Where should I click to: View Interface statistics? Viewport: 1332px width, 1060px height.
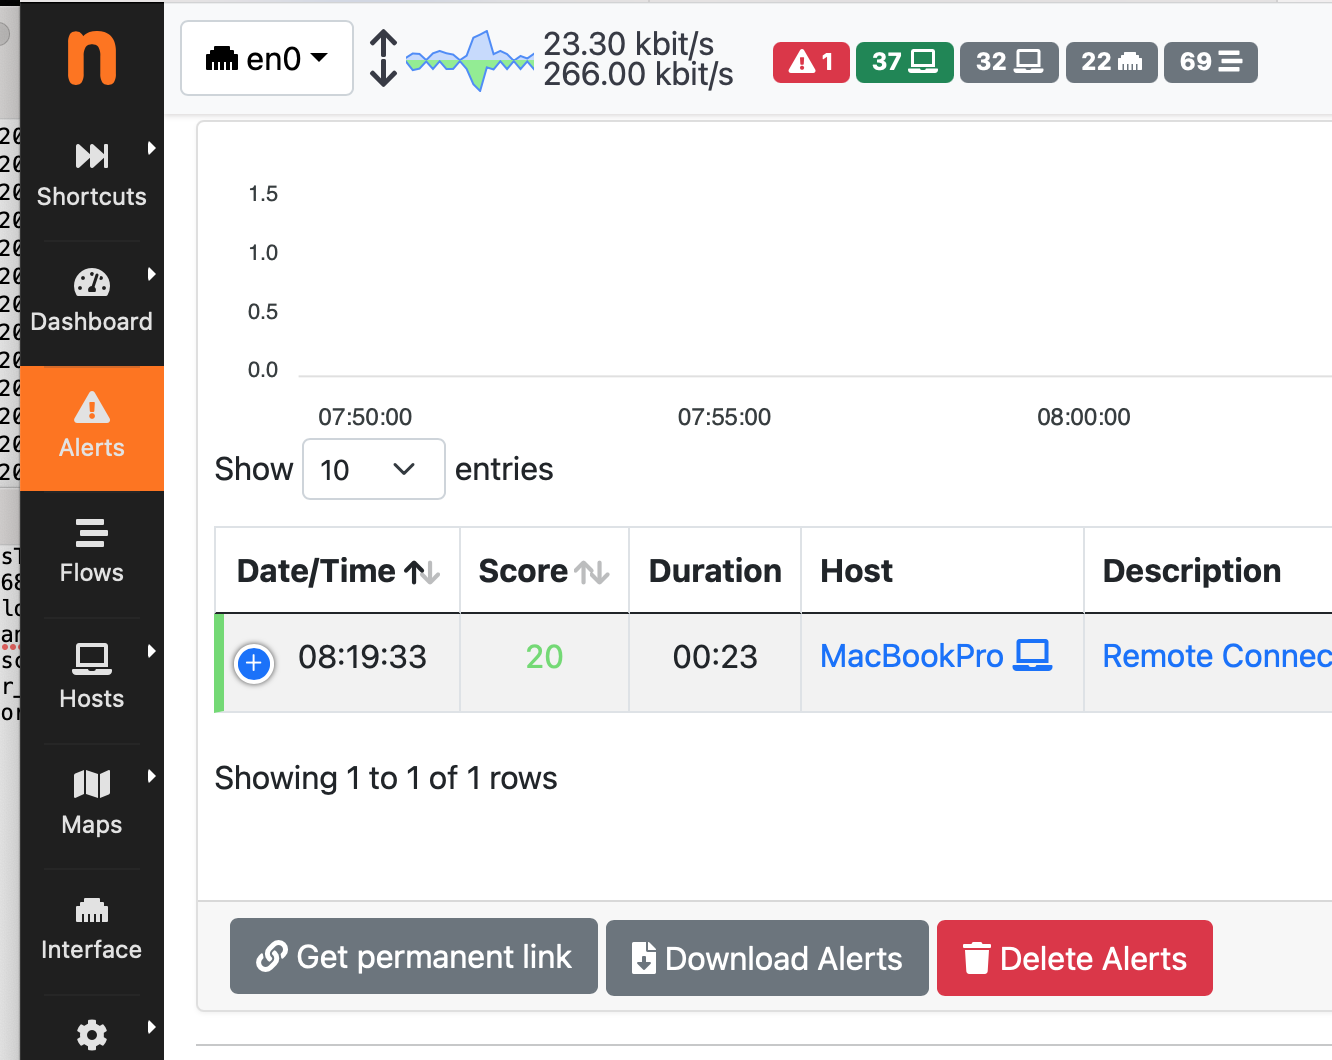pos(91,928)
